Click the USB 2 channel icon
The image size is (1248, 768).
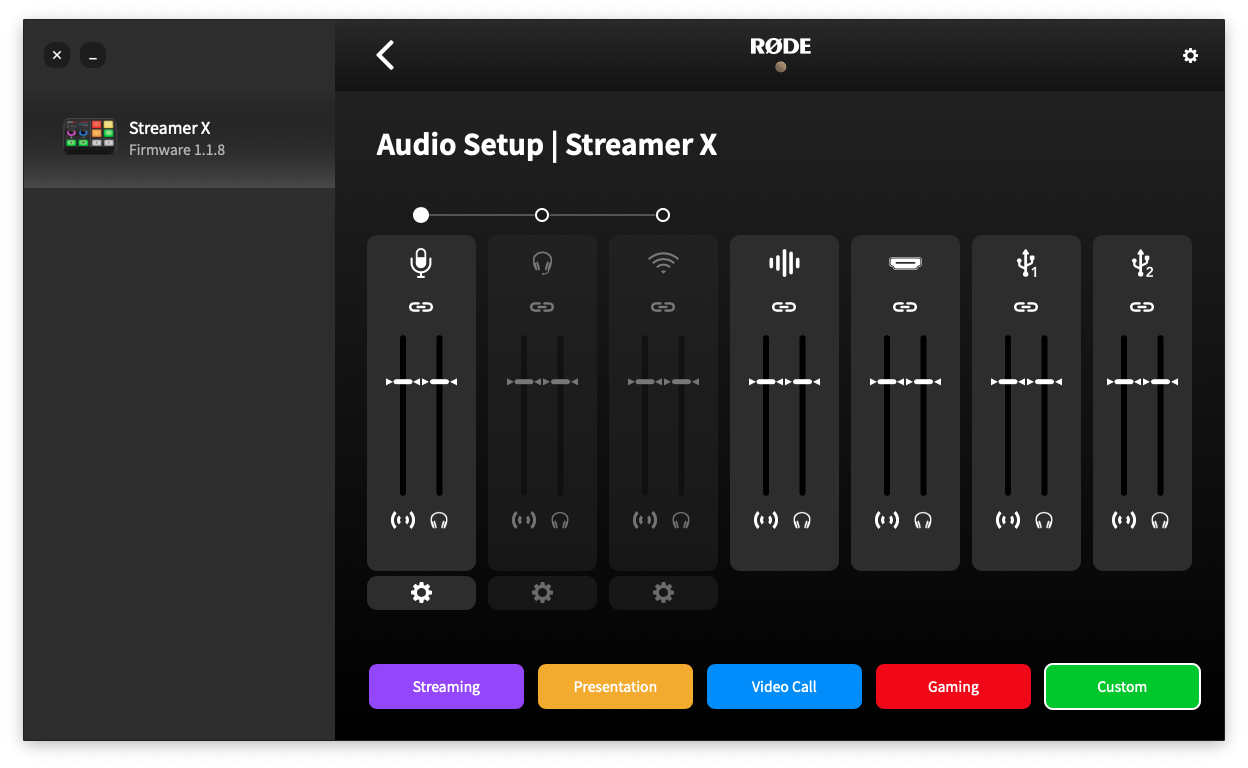click(1142, 264)
